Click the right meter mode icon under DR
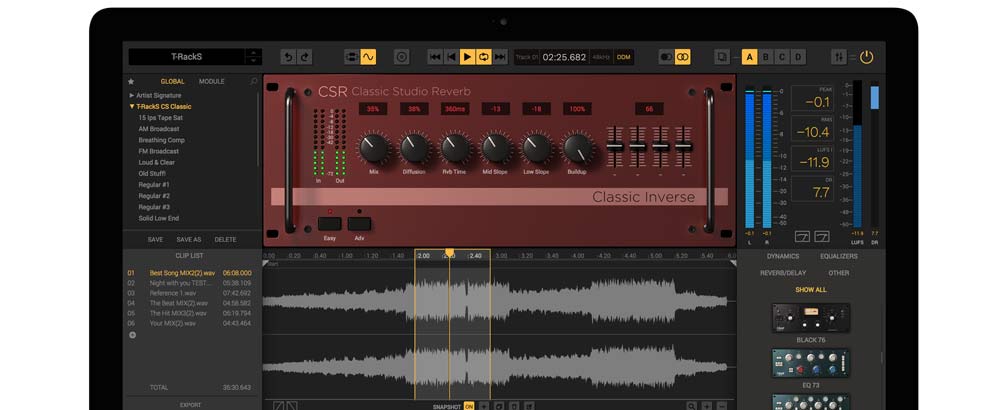This screenshot has height=410, width=1000. coord(822,237)
